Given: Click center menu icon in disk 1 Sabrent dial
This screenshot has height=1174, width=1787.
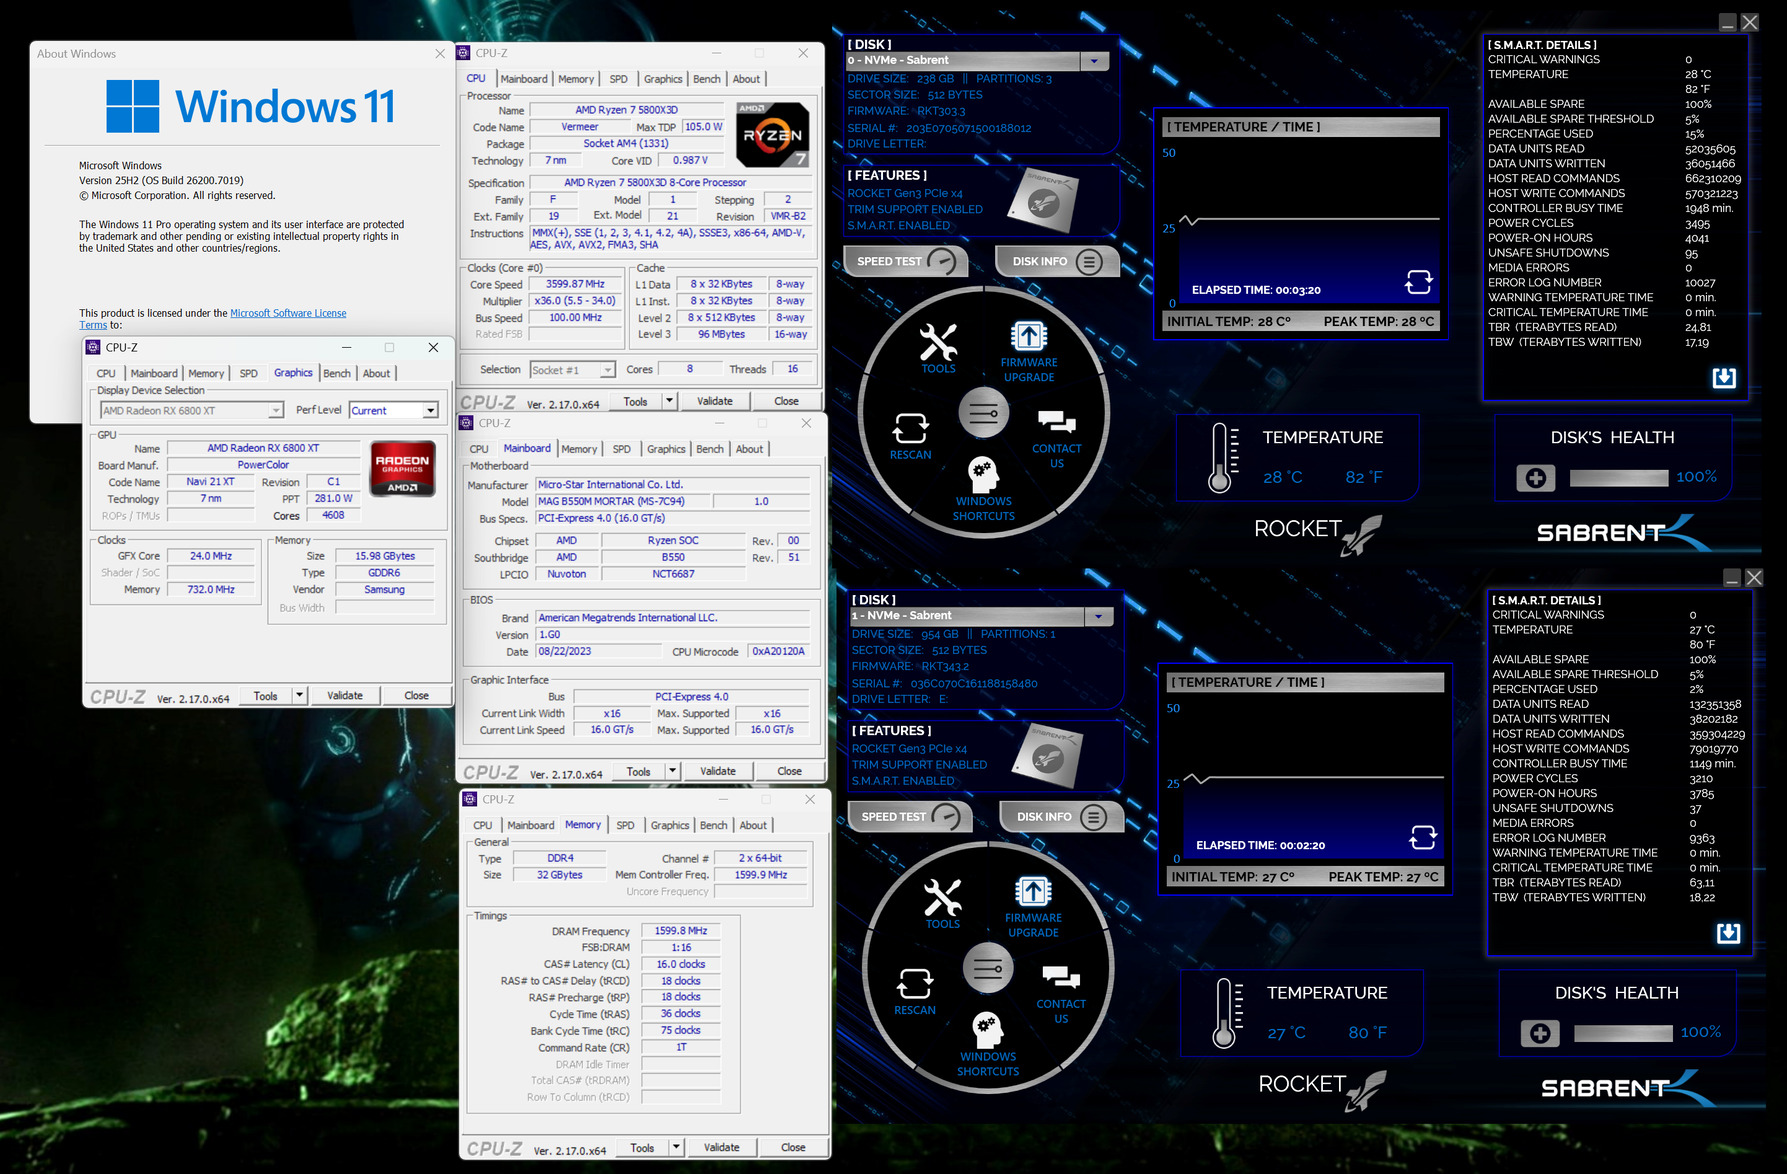Looking at the screenshot, I should [x=987, y=968].
